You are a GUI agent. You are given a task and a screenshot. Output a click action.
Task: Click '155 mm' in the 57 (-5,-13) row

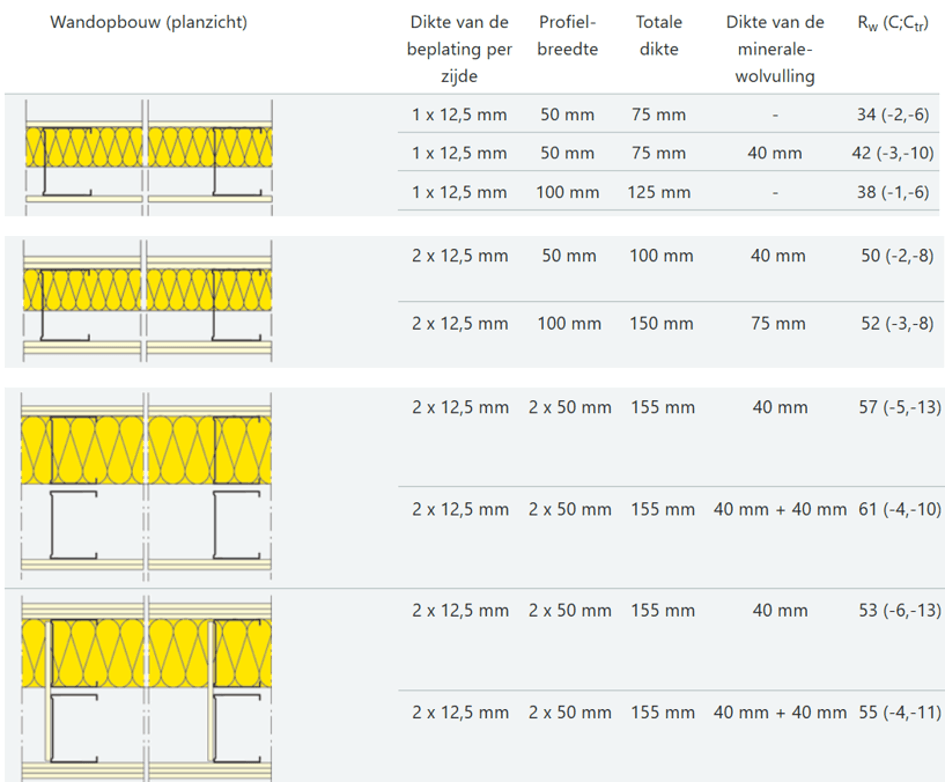pyautogui.click(x=663, y=407)
